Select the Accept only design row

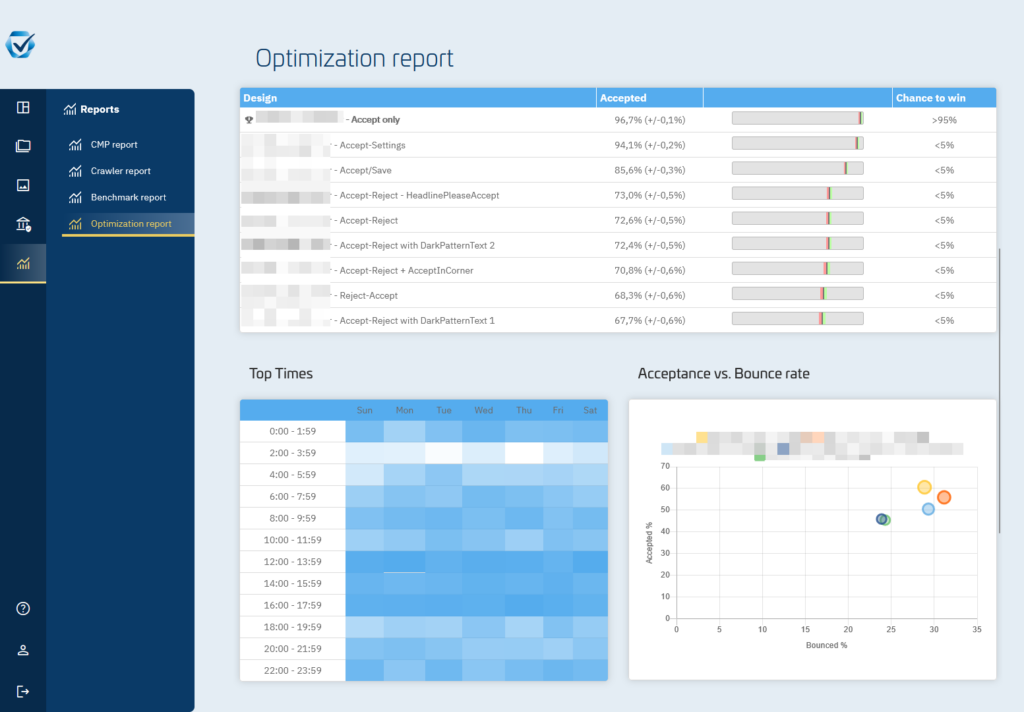(618, 120)
